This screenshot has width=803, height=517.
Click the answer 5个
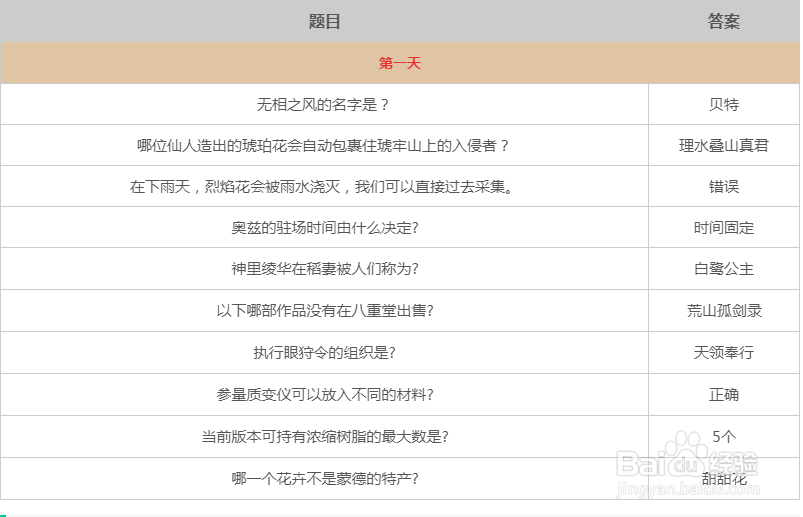tap(724, 436)
